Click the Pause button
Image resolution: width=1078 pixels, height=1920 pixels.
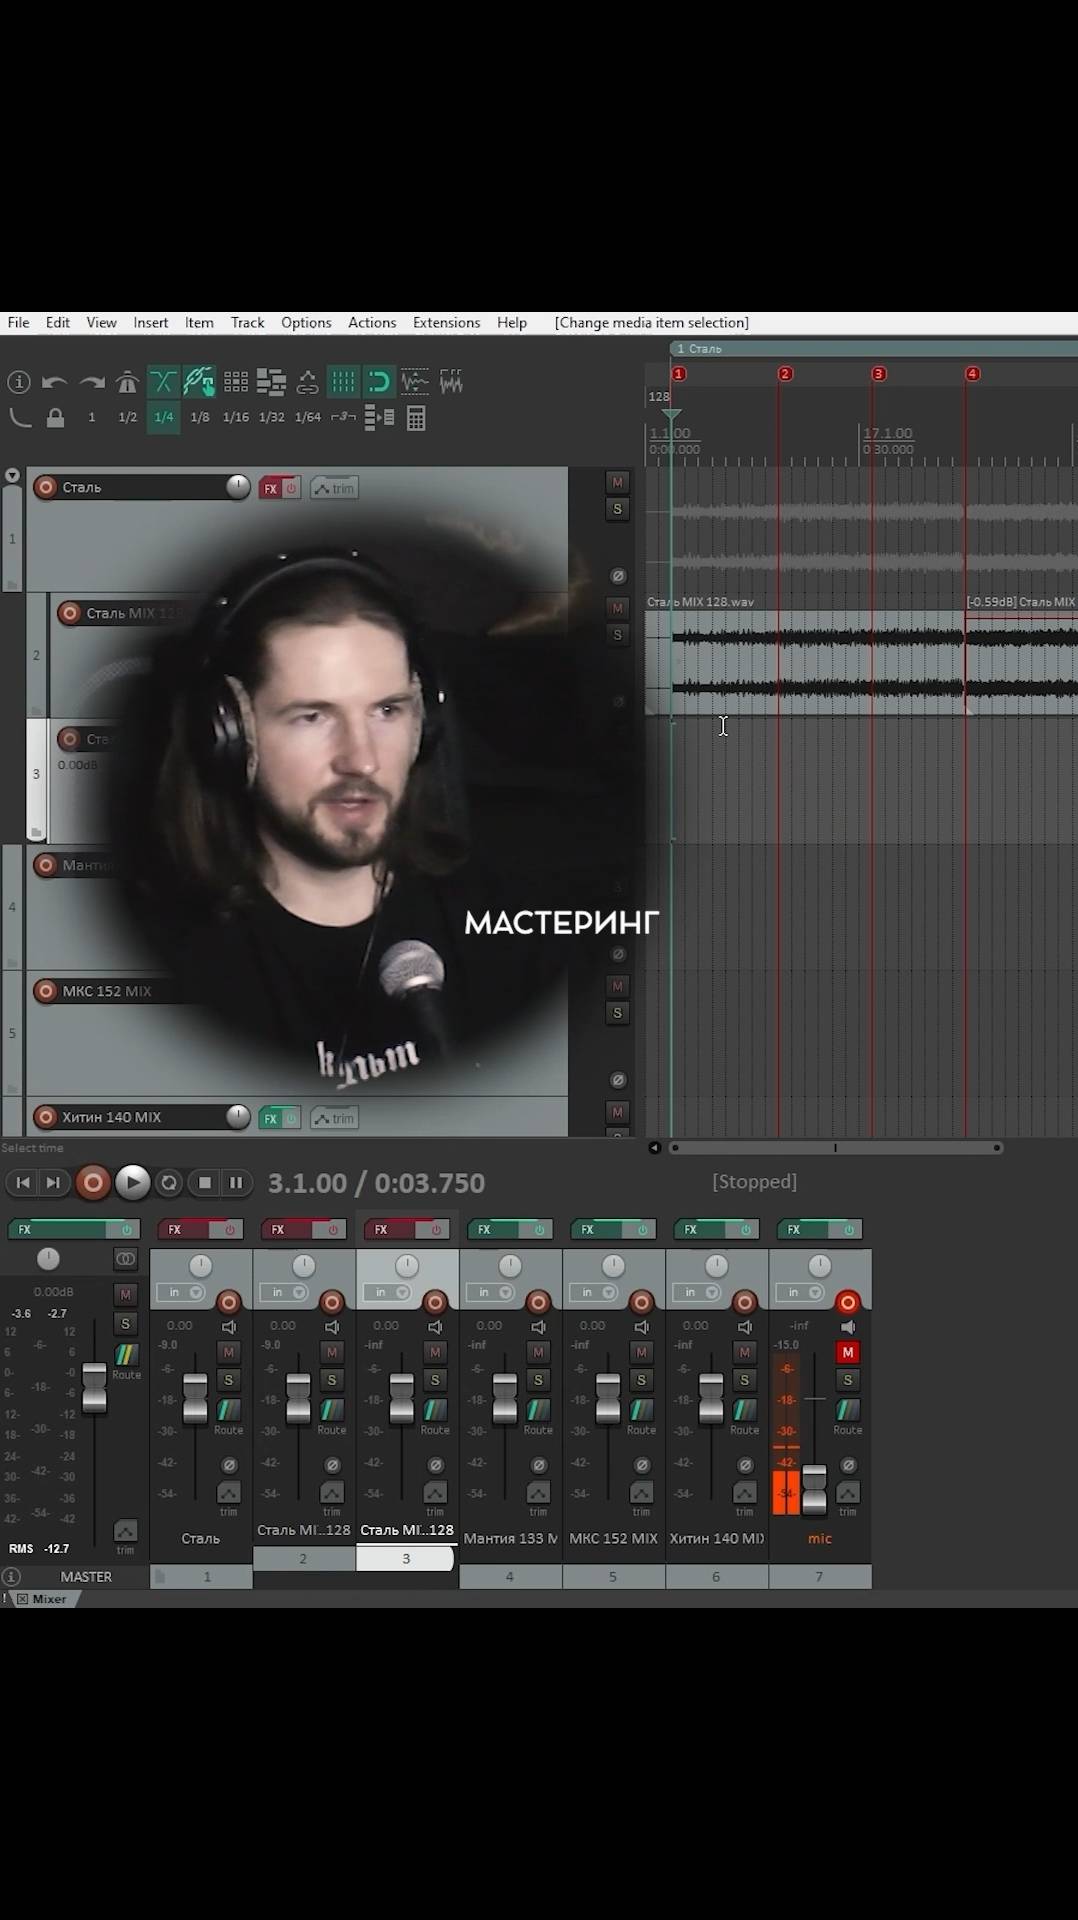coord(236,1183)
